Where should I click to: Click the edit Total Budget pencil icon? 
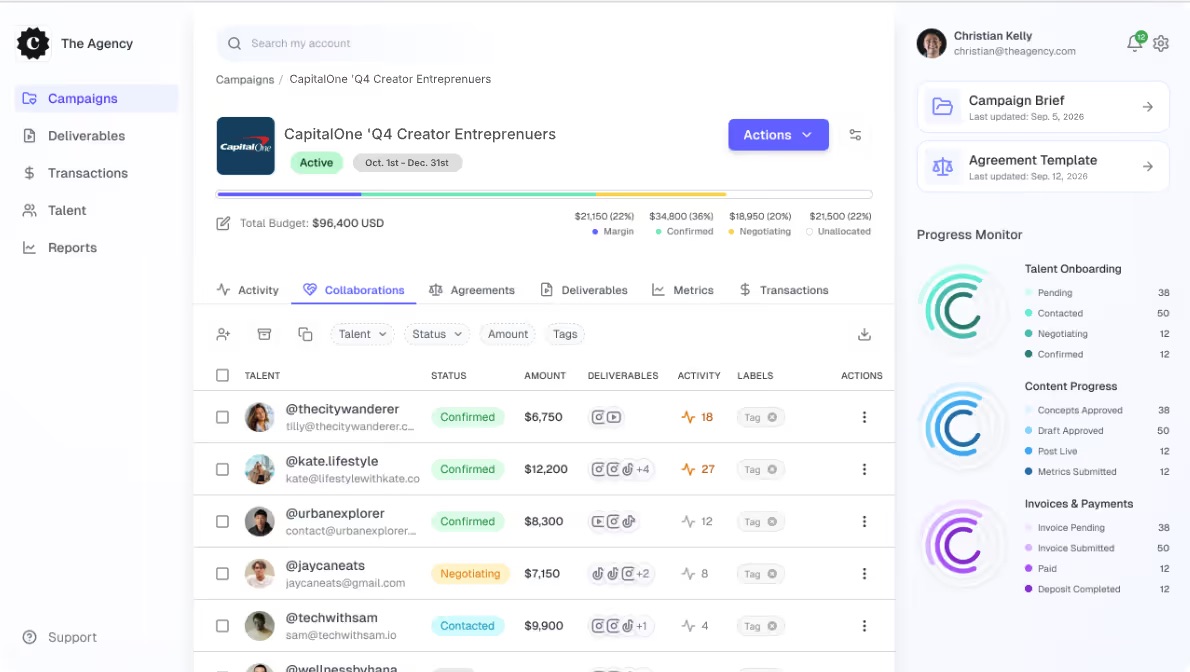(x=223, y=223)
